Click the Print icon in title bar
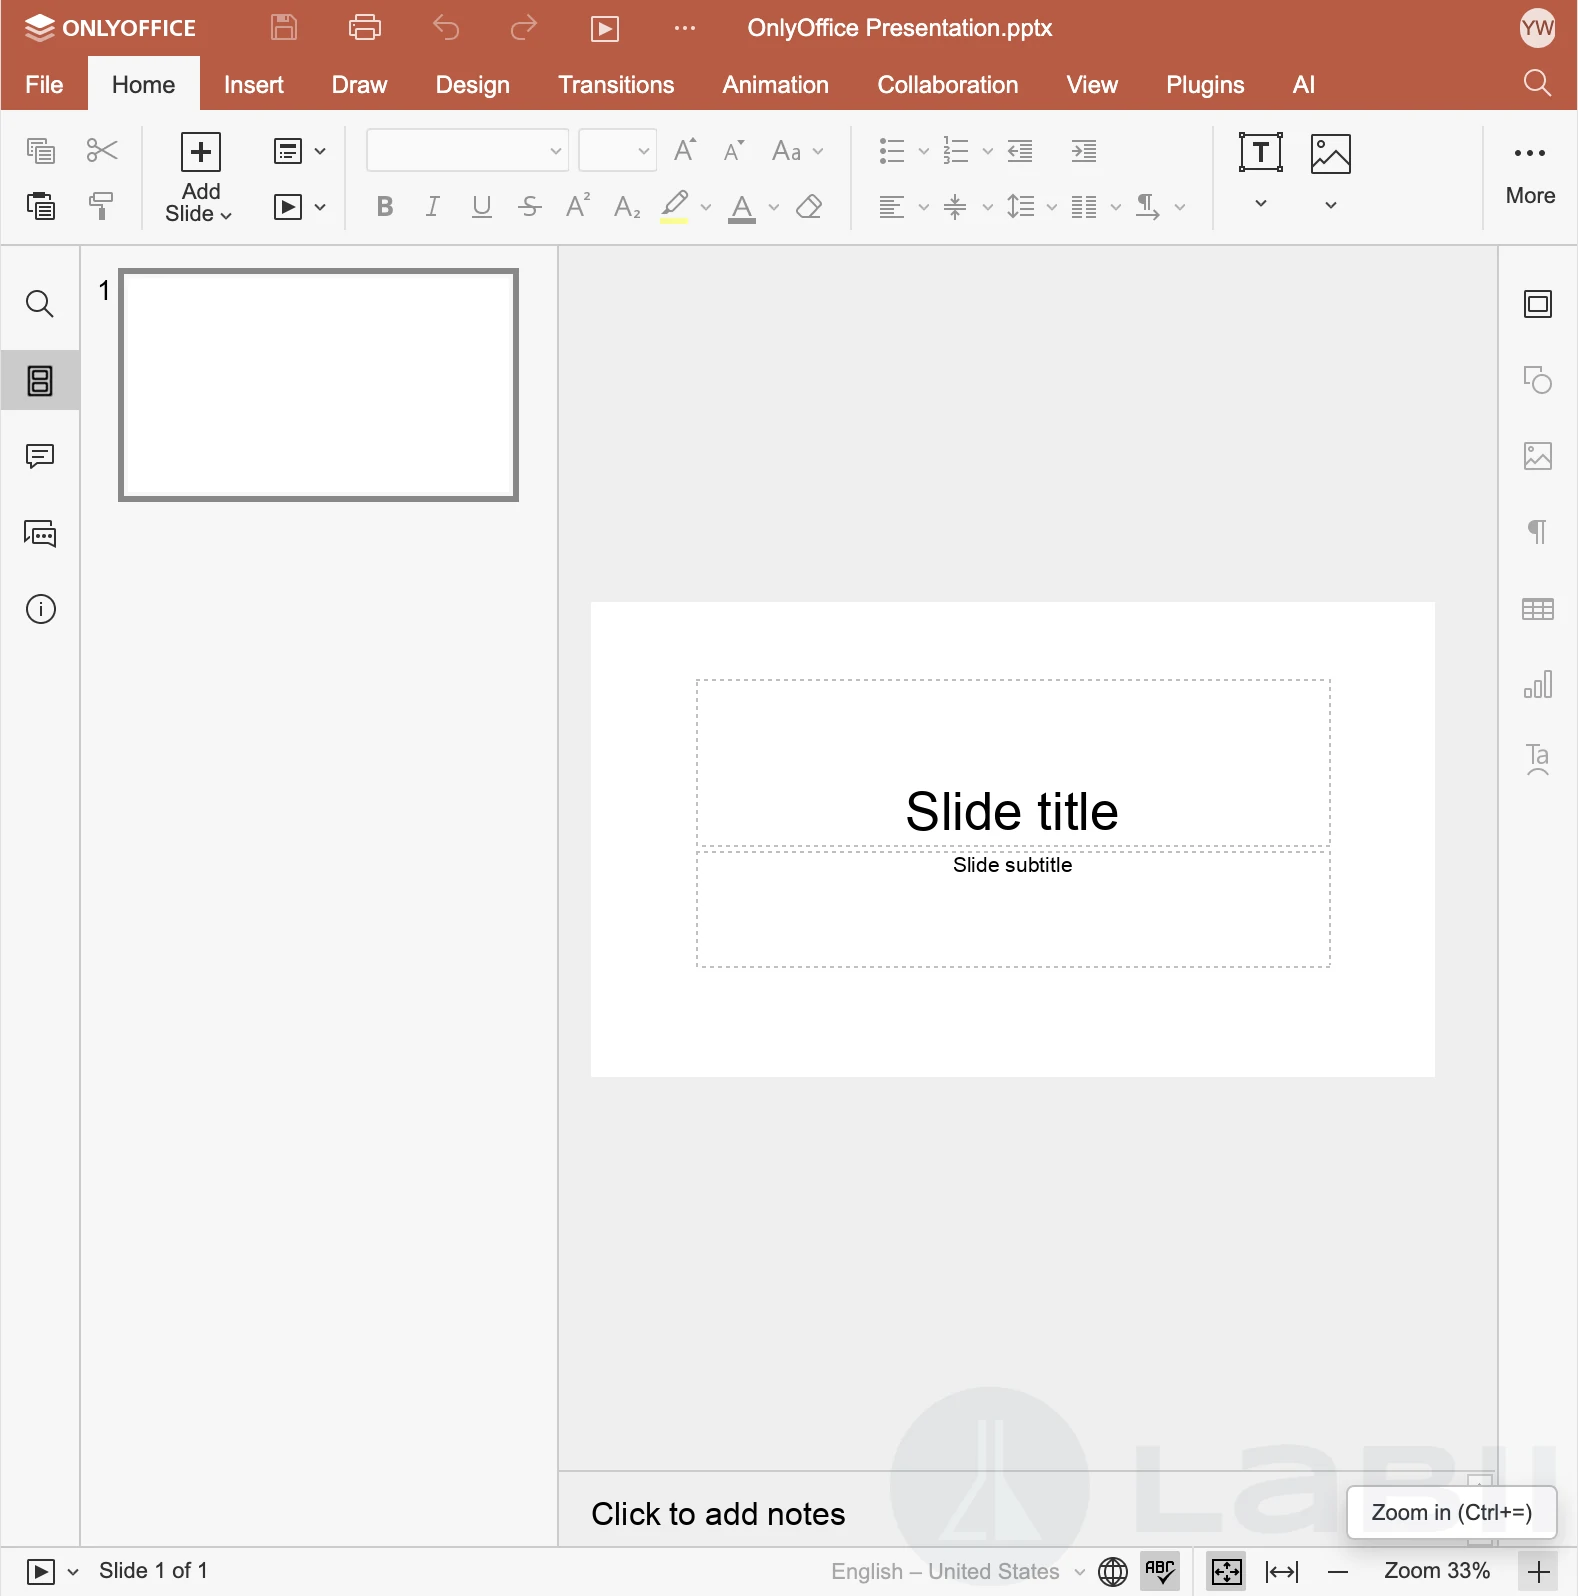This screenshot has height=1596, width=1578. pos(364,28)
